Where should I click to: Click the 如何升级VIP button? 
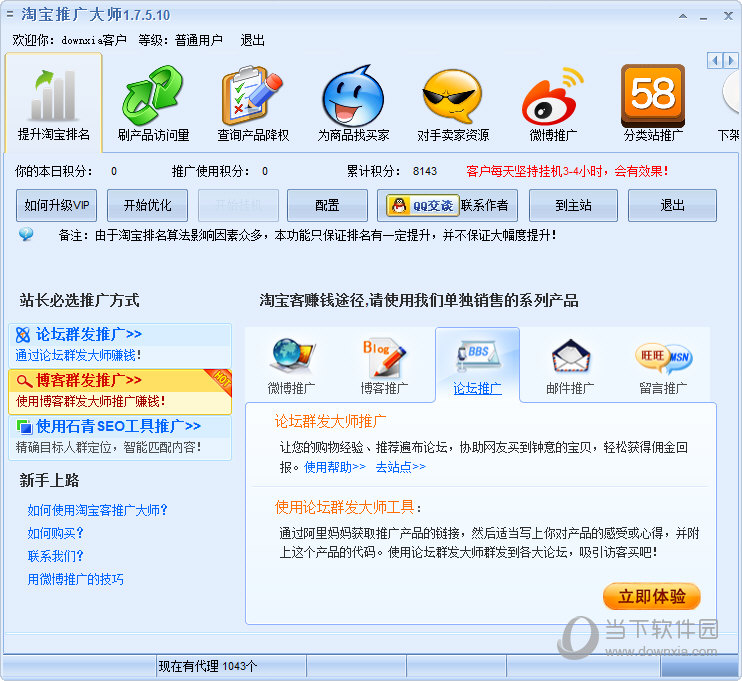[x=56, y=205]
